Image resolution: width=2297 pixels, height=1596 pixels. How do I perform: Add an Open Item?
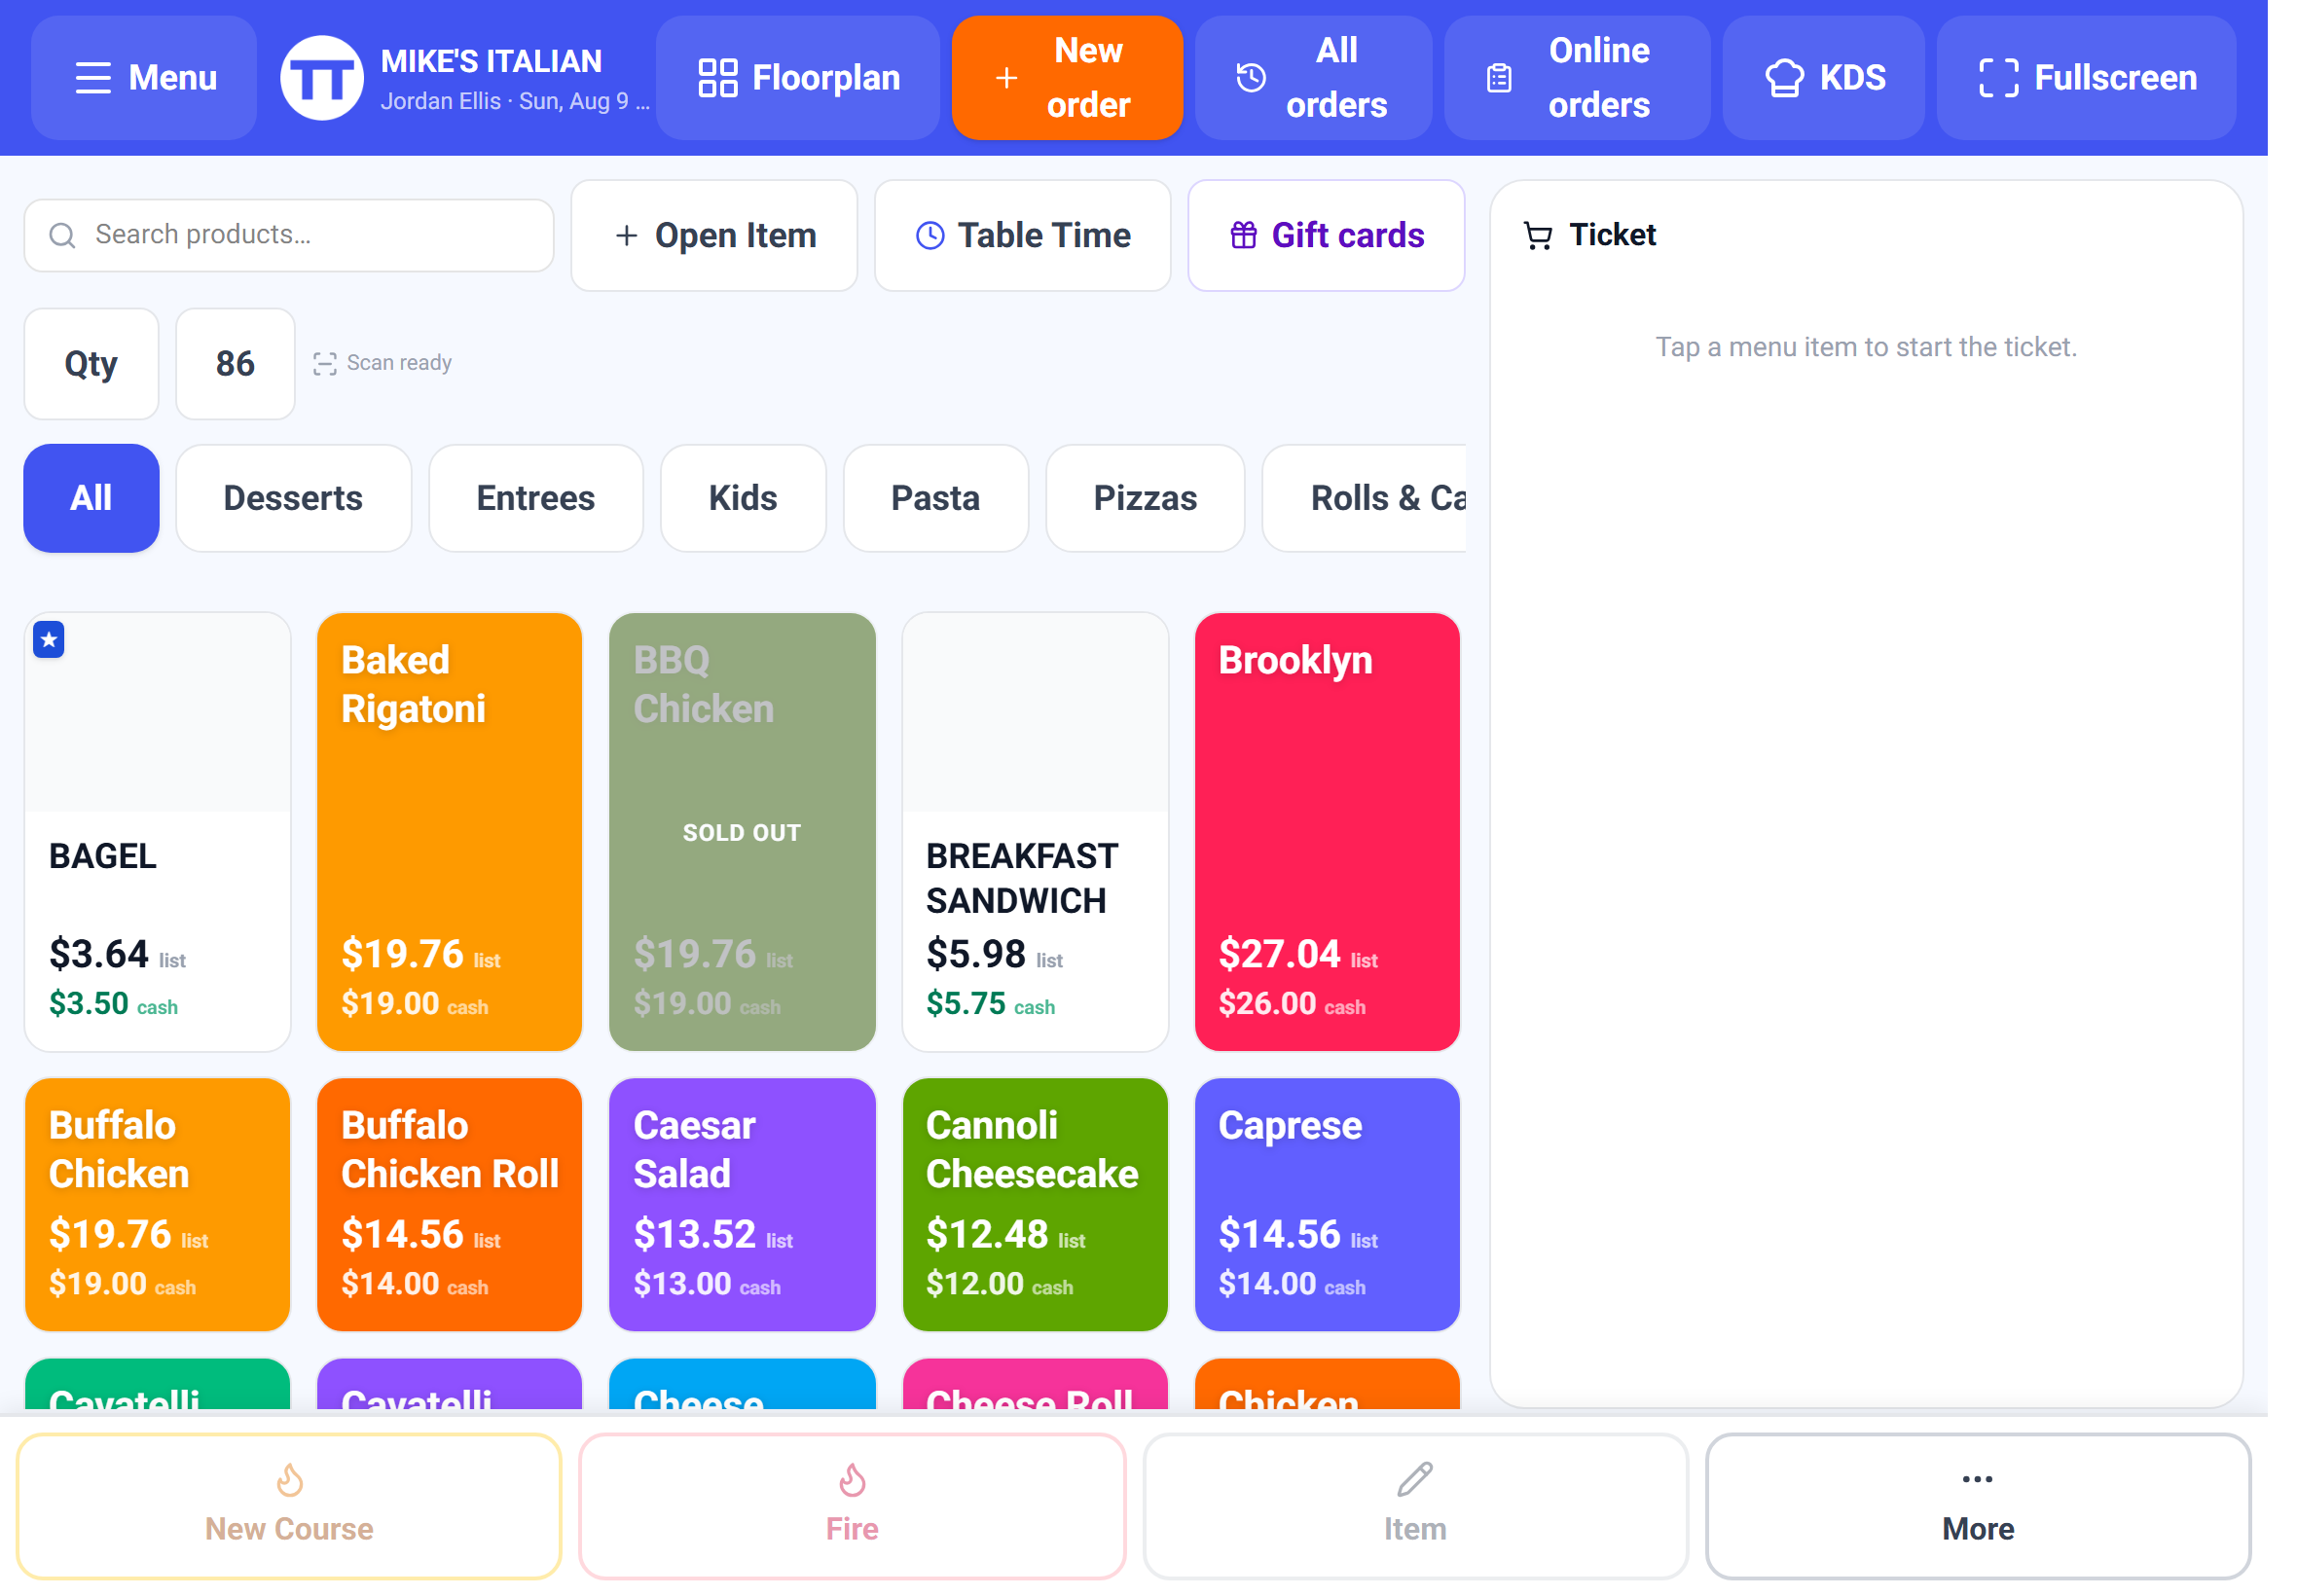[x=714, y=235]
